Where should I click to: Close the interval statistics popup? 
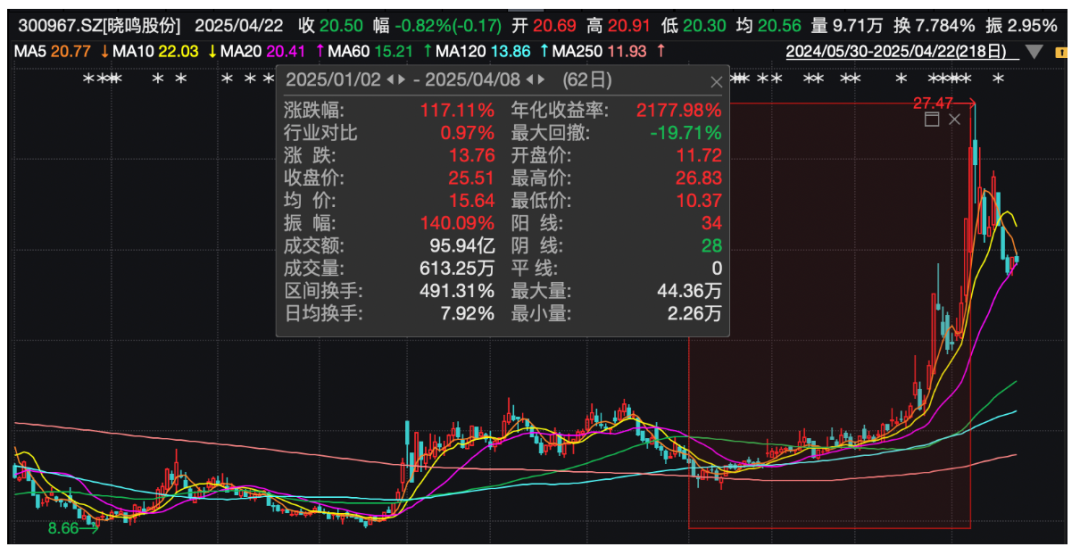[716, 83]
